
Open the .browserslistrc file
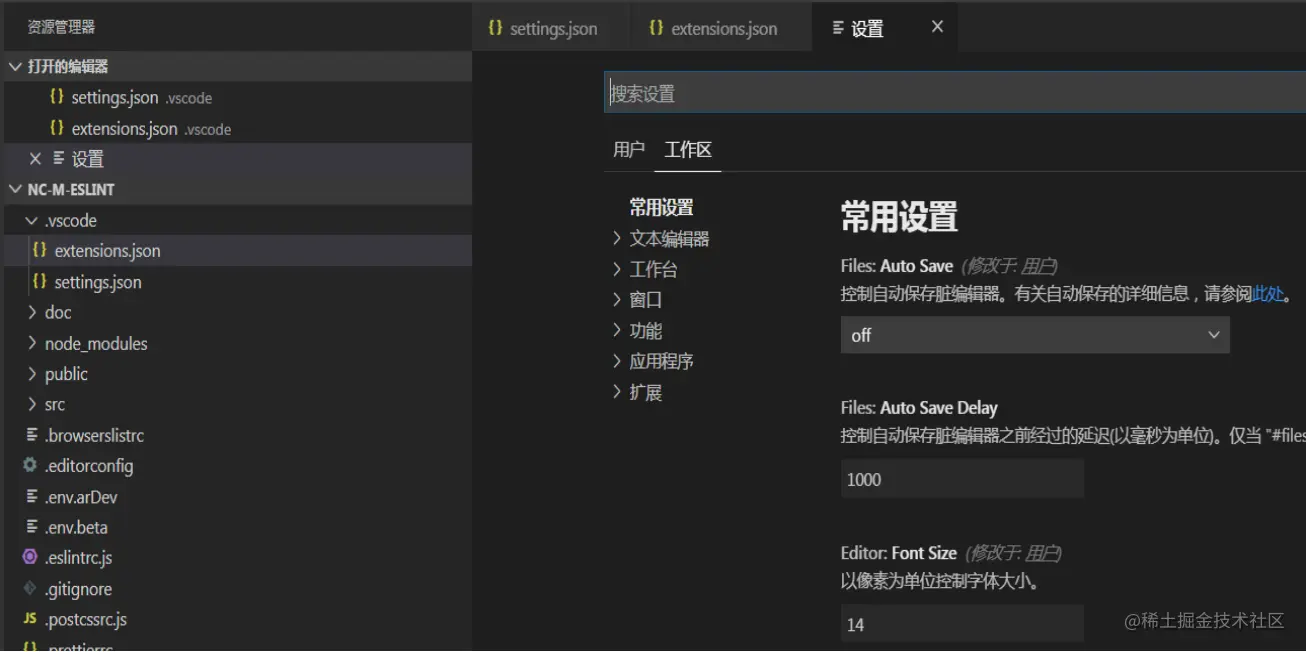238,435
